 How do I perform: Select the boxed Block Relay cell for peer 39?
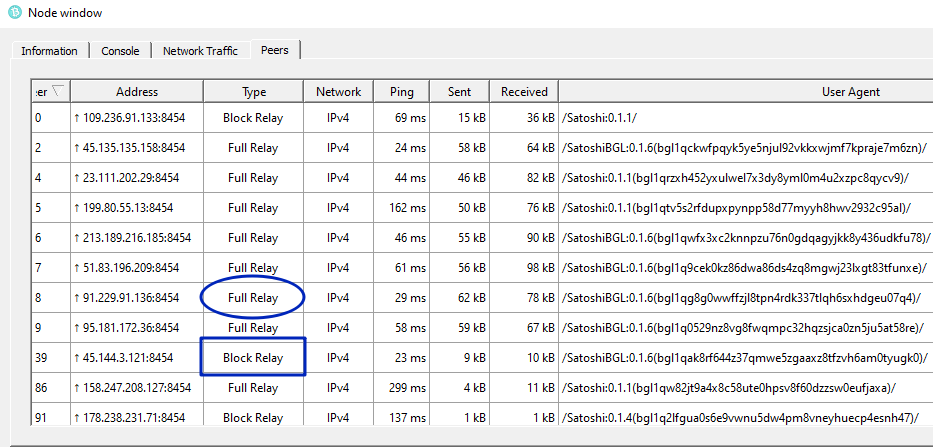(253, 358)
